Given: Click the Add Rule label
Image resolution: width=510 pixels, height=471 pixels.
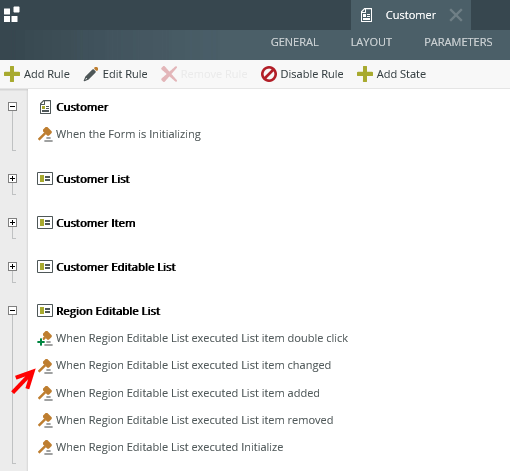Looking at the screenshot, I should coord(47,74).
